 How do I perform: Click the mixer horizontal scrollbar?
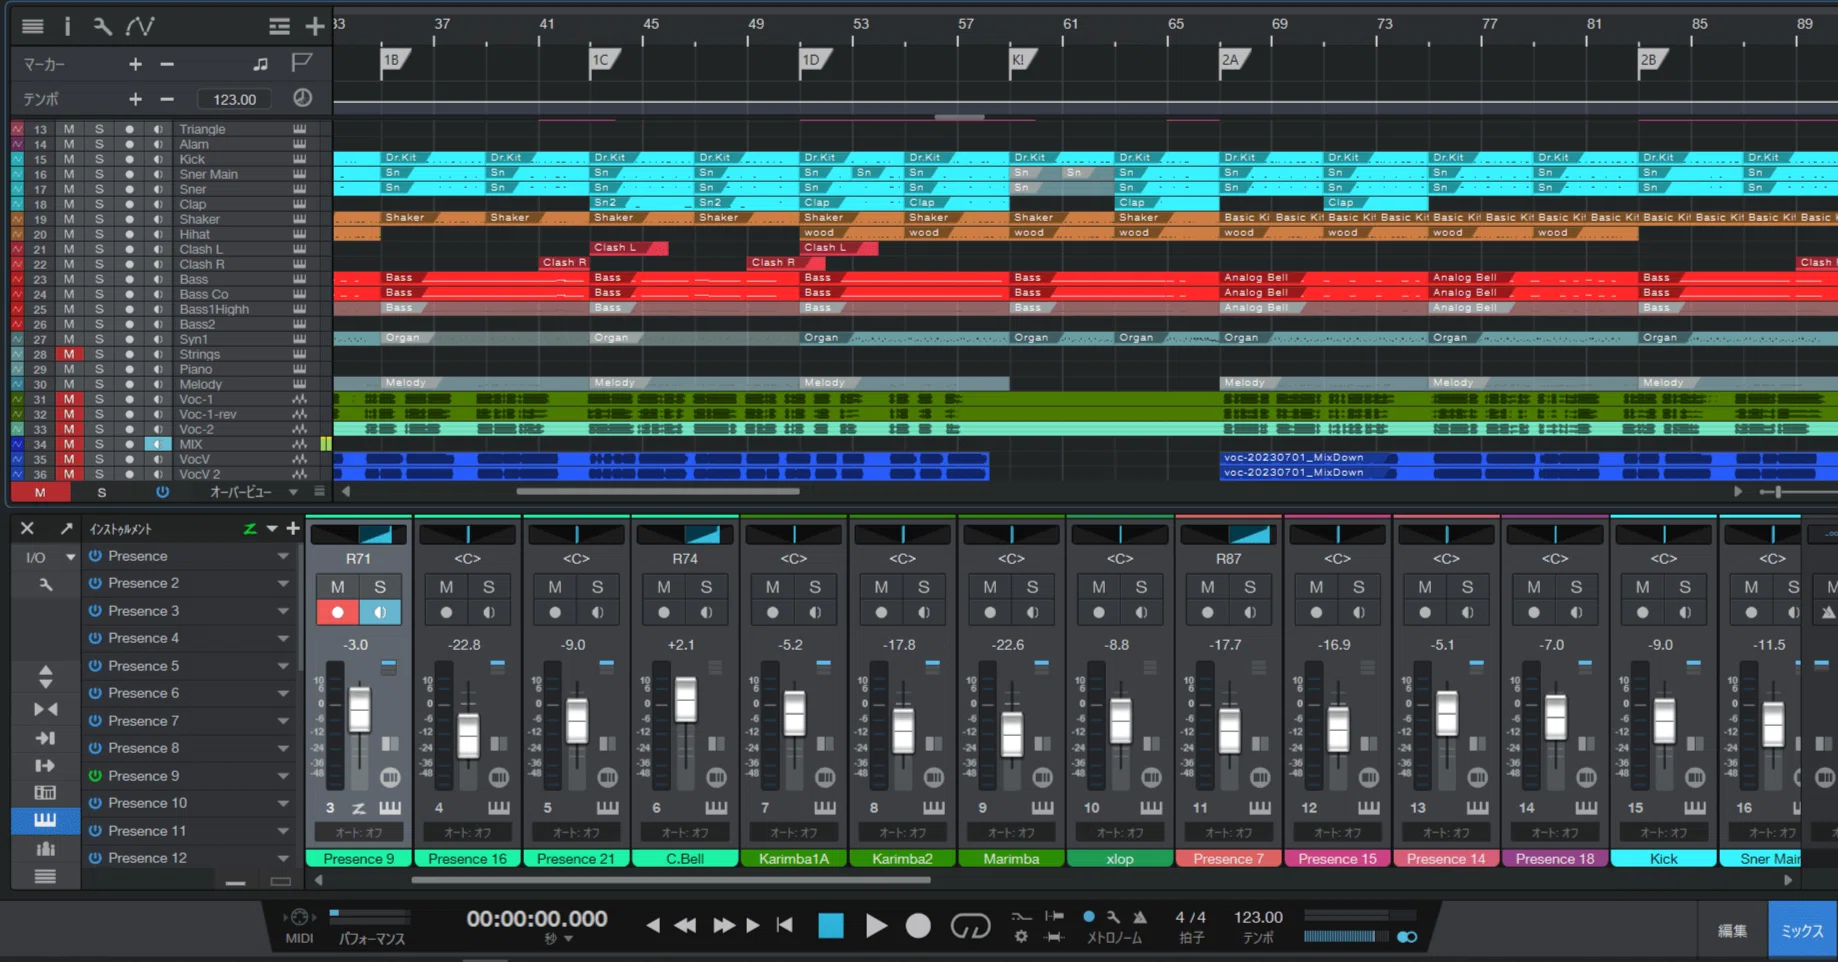(x=671, y=880)
